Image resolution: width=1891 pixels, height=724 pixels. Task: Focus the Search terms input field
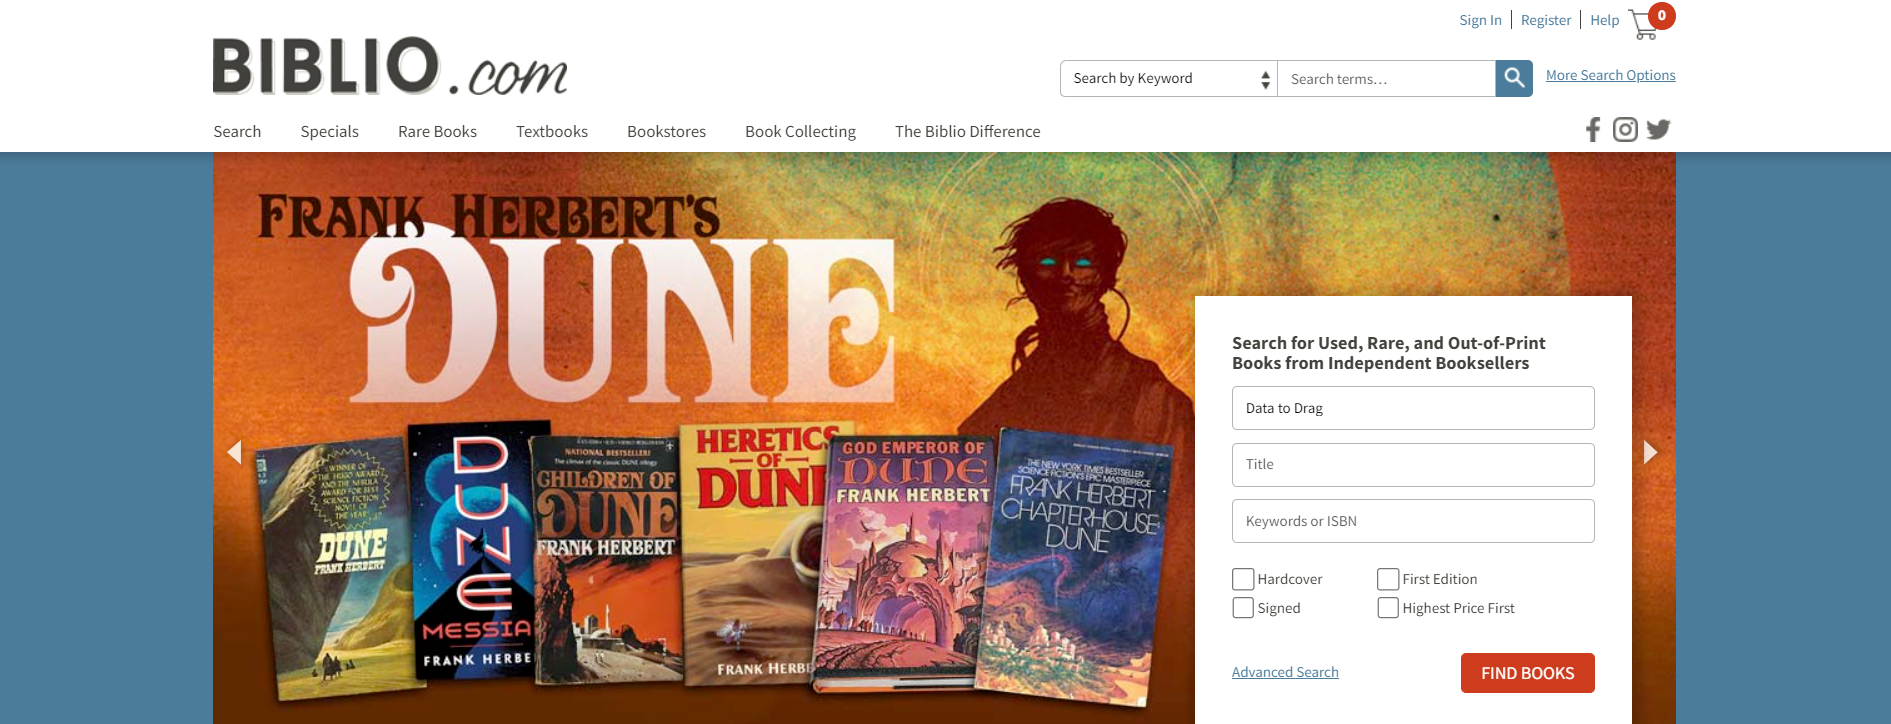click(x=1386, y=79)
